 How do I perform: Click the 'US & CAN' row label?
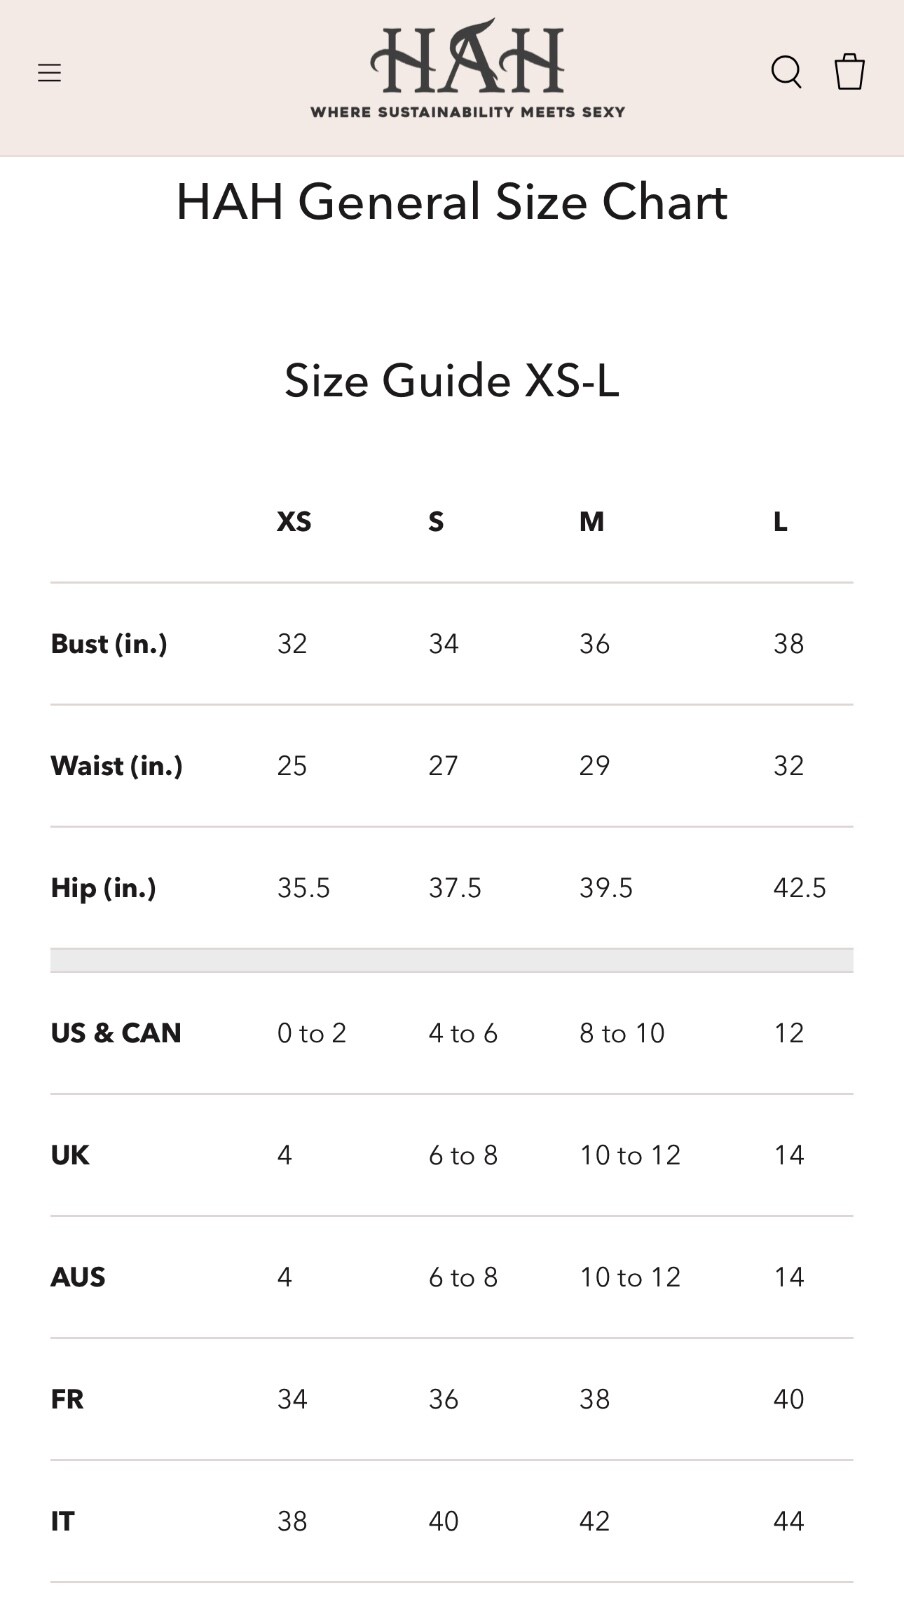click(116, 1033)
